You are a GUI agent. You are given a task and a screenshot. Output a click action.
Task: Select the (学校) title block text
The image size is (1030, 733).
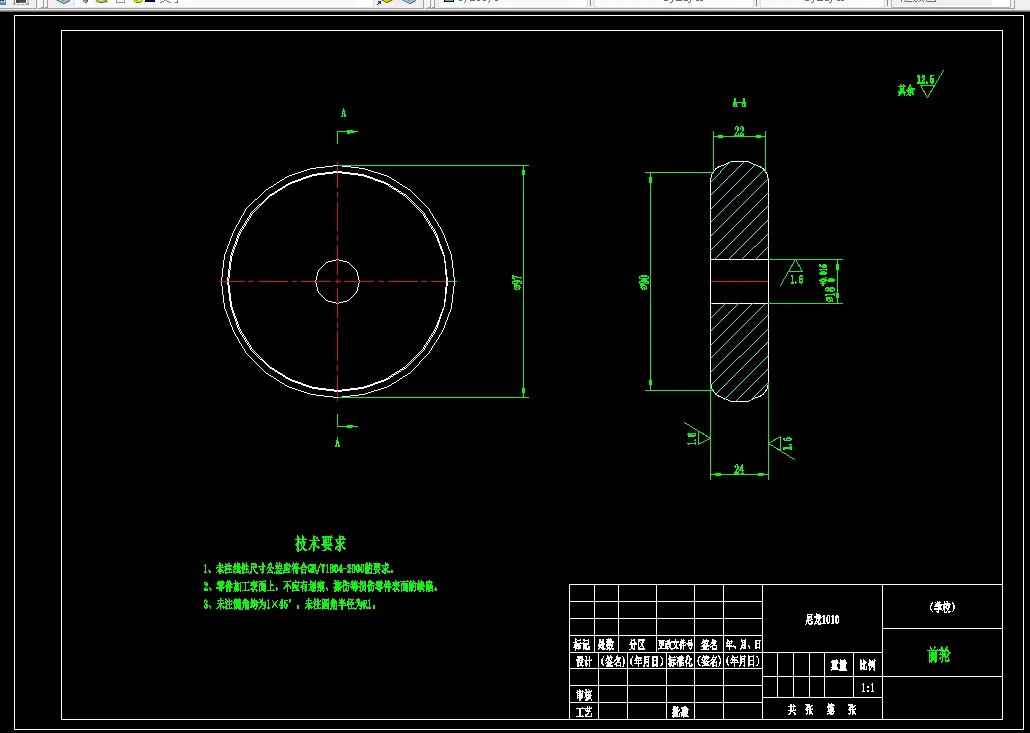tap(942, 607)
